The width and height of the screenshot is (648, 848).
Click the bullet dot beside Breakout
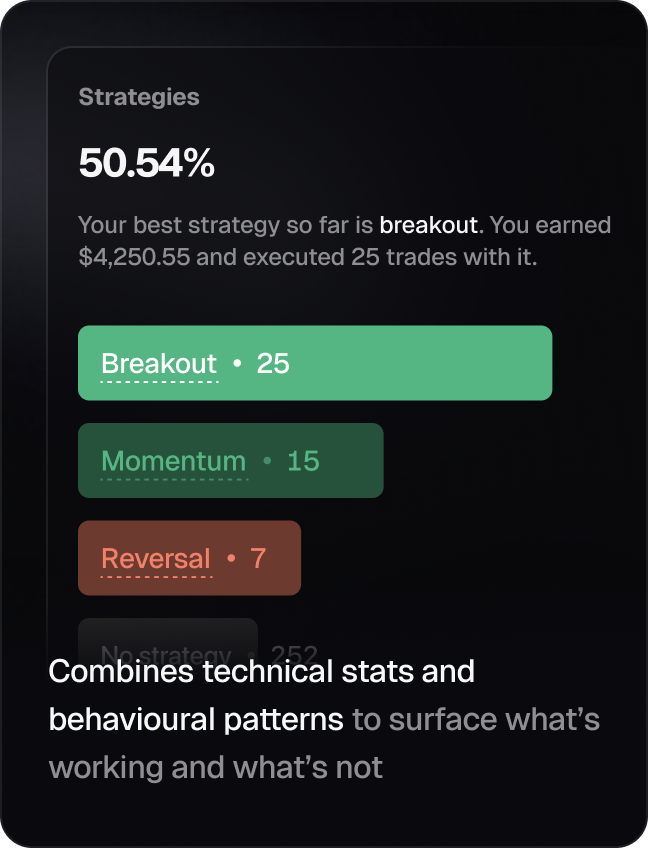tap(237, 363)
